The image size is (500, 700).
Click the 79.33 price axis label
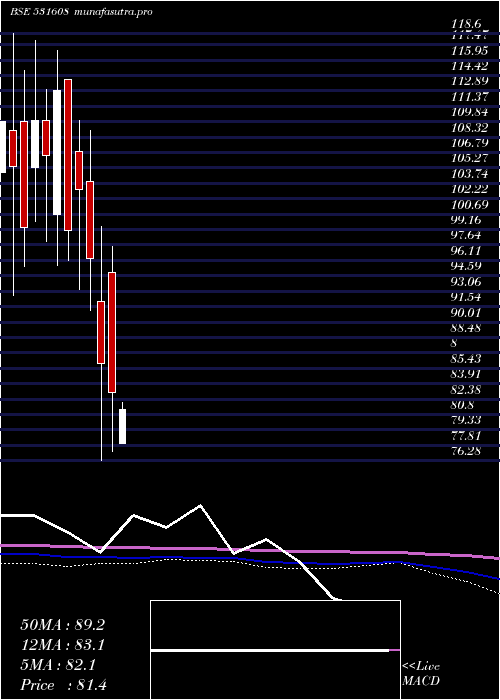point(467,421)
